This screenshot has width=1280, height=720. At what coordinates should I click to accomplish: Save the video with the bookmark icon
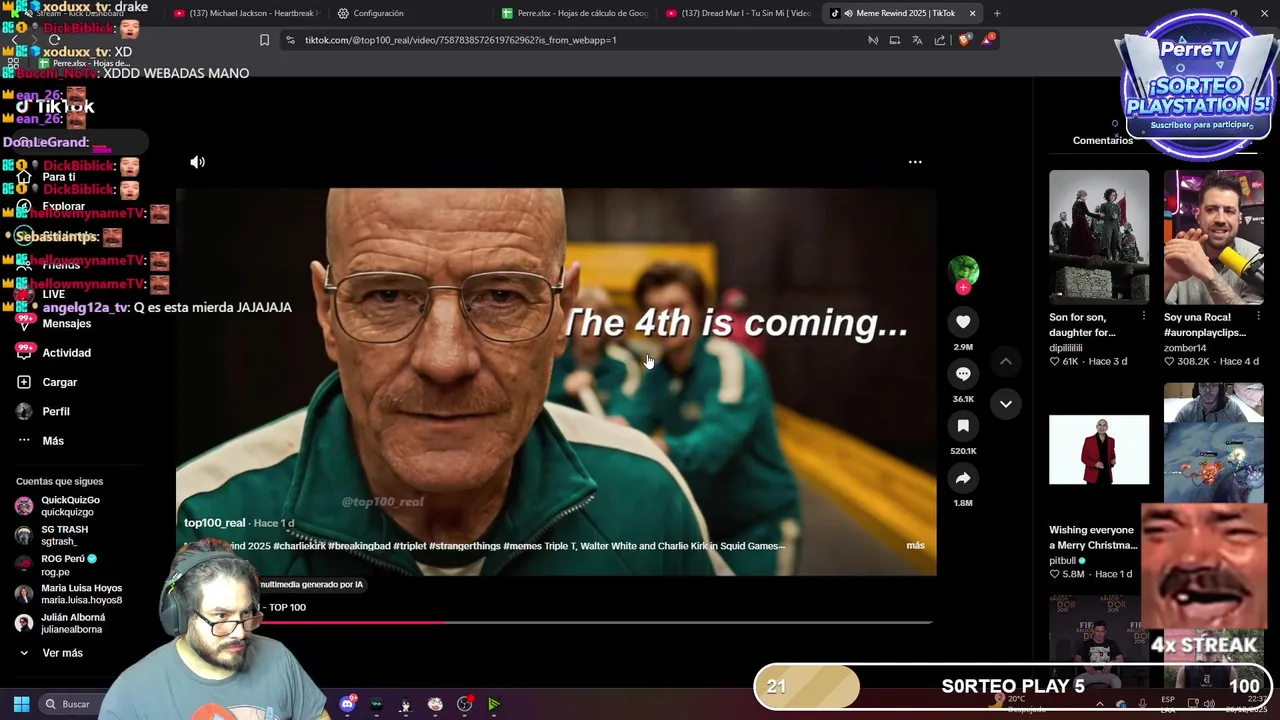[963, 426]
